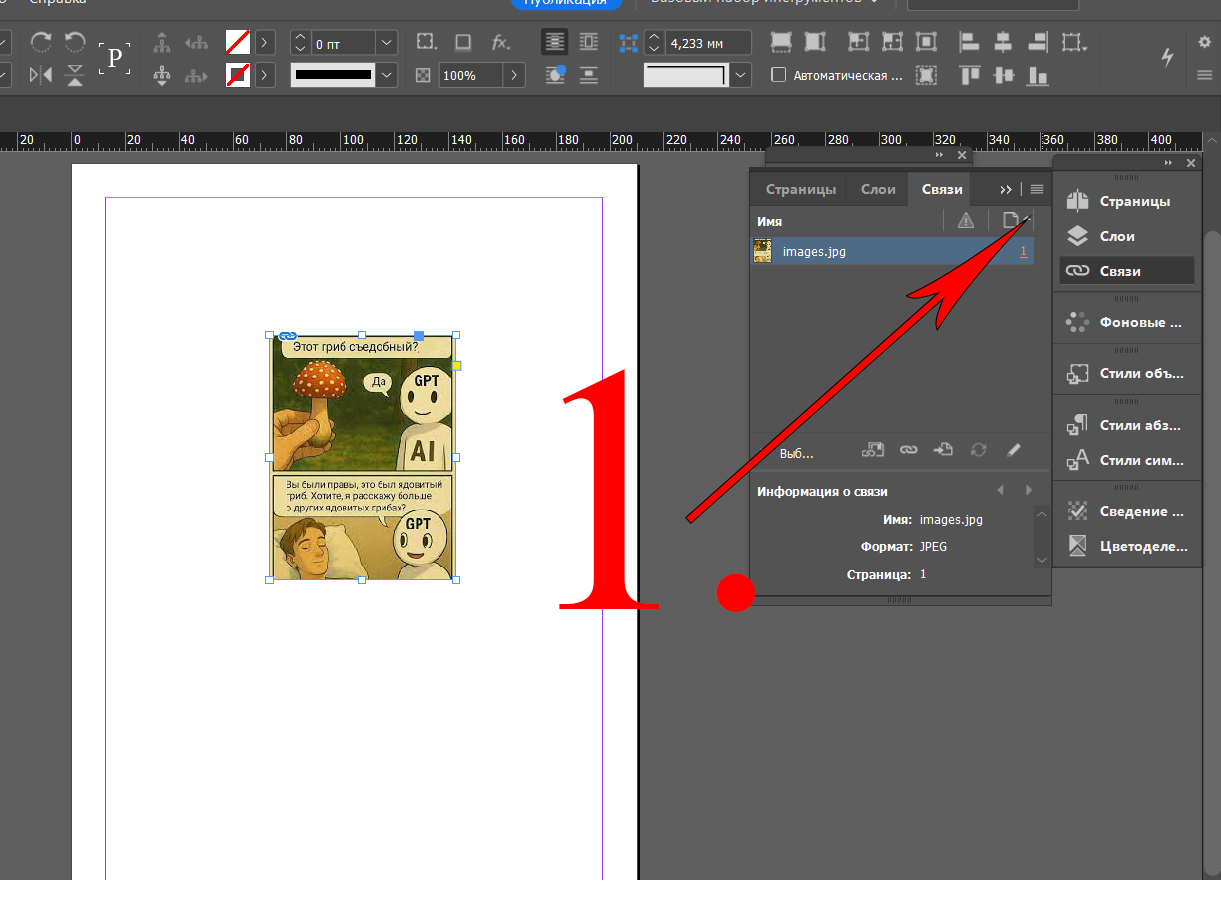Image resolution: width=1221 pixels, height=904 pixels.
Task: Click the 4,233 мм field
Action: (708, 43)
